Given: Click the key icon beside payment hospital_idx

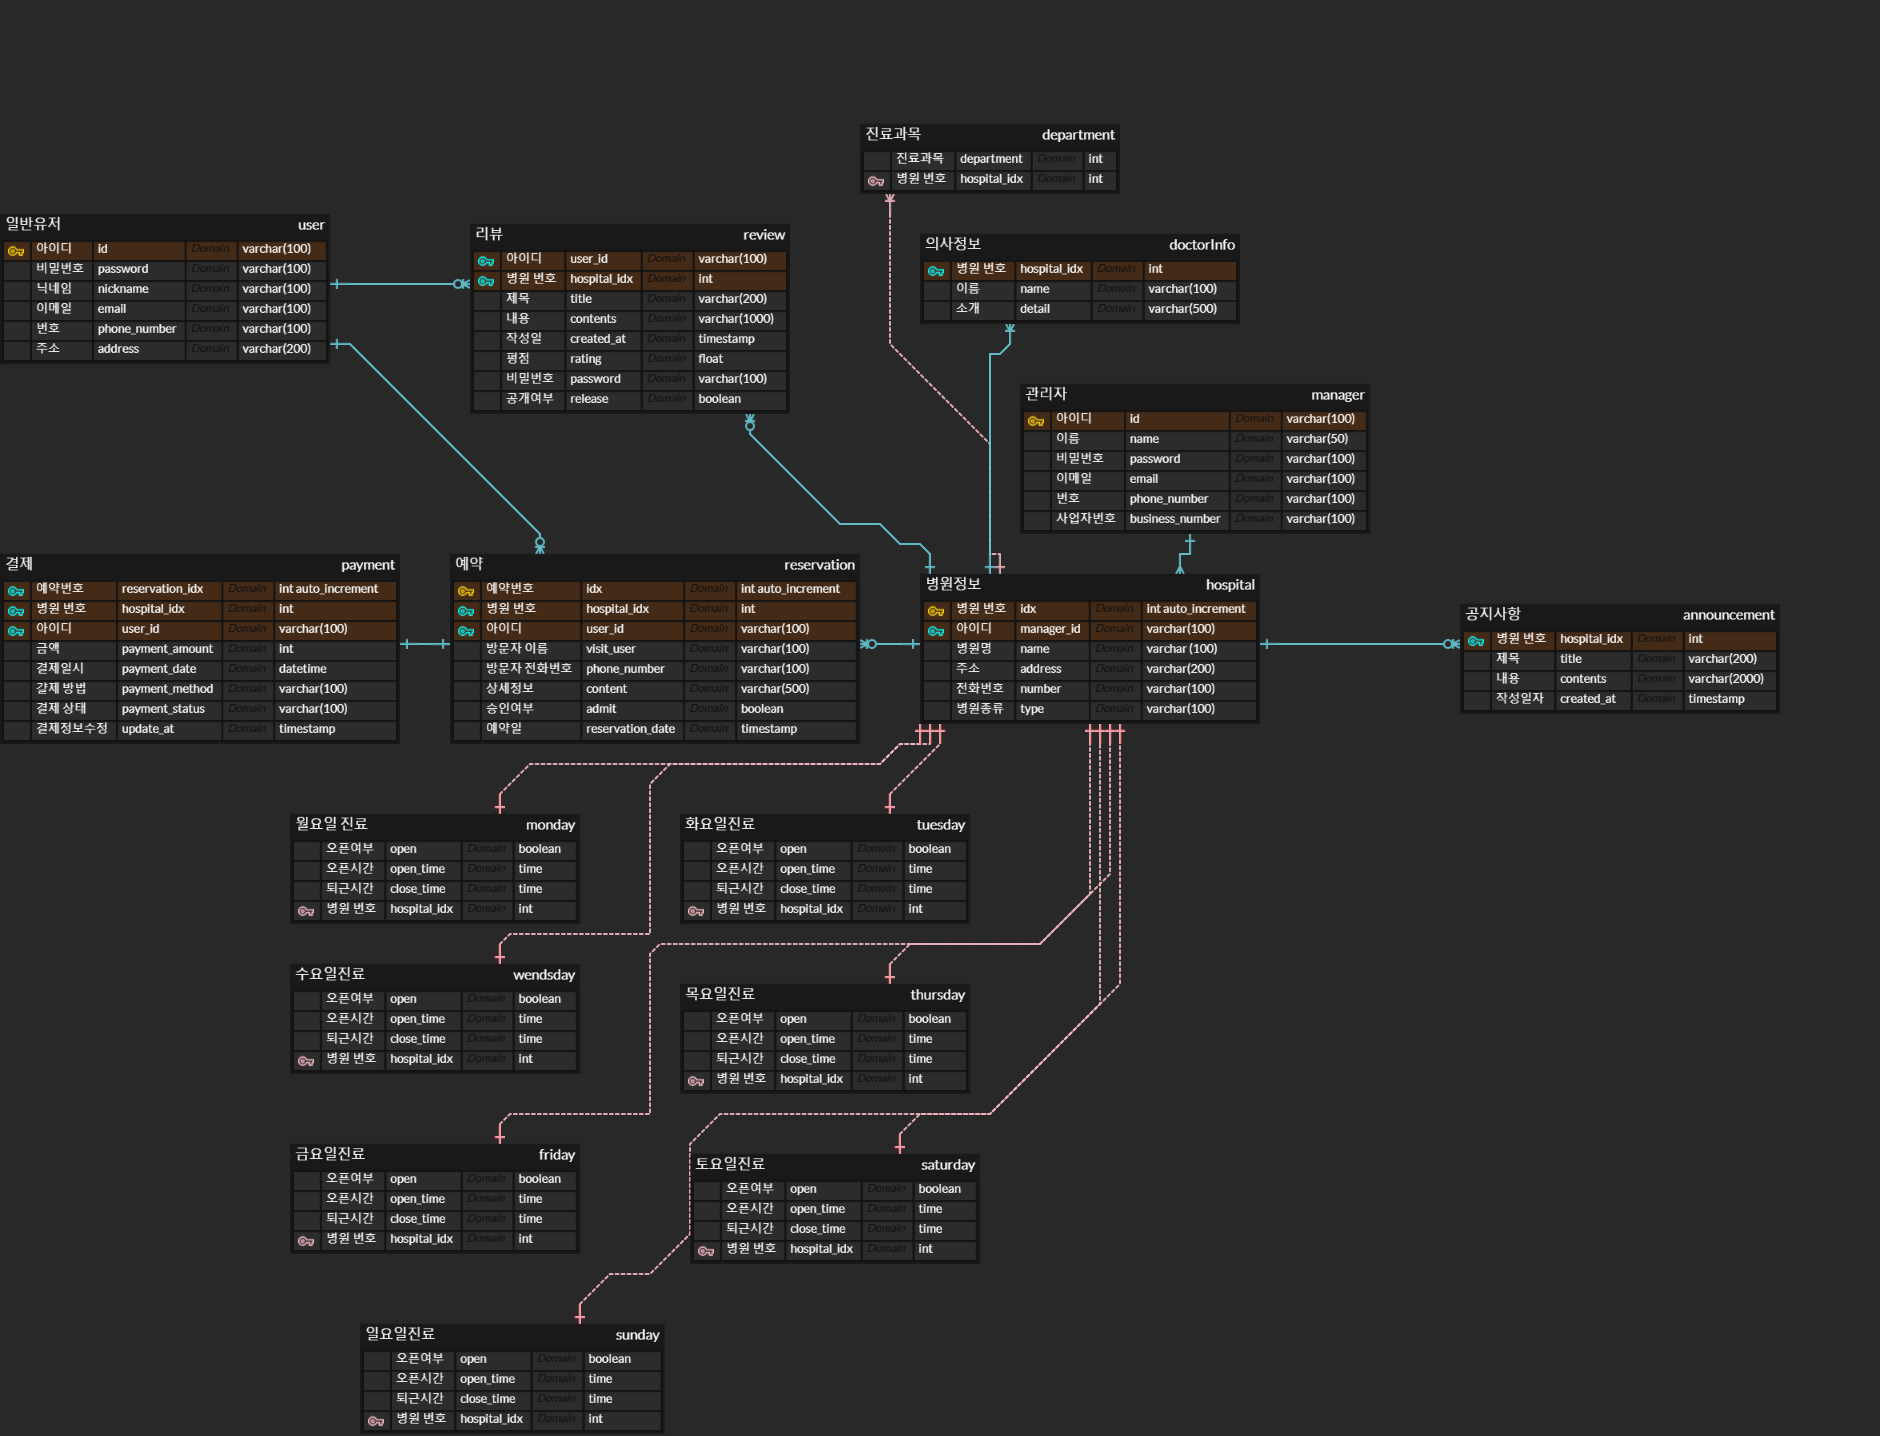Looking at the screenshot, I should pos(16,610).
